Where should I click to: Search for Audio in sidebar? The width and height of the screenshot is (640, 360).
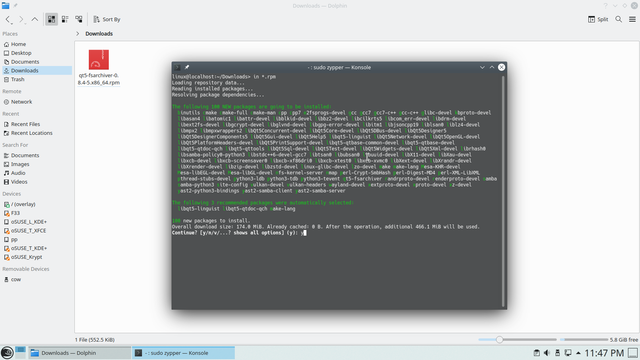(x=18, y=173)
